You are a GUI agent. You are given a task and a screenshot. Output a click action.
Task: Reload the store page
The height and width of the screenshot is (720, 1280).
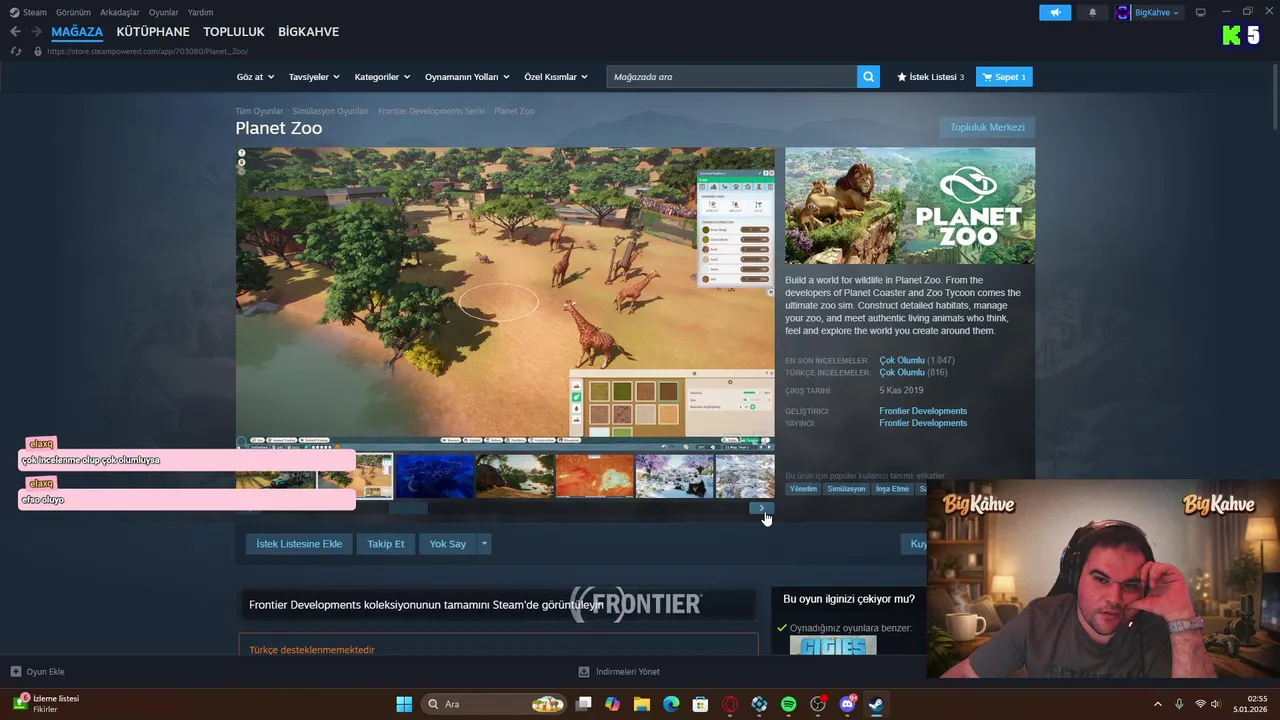click(16, 51)
